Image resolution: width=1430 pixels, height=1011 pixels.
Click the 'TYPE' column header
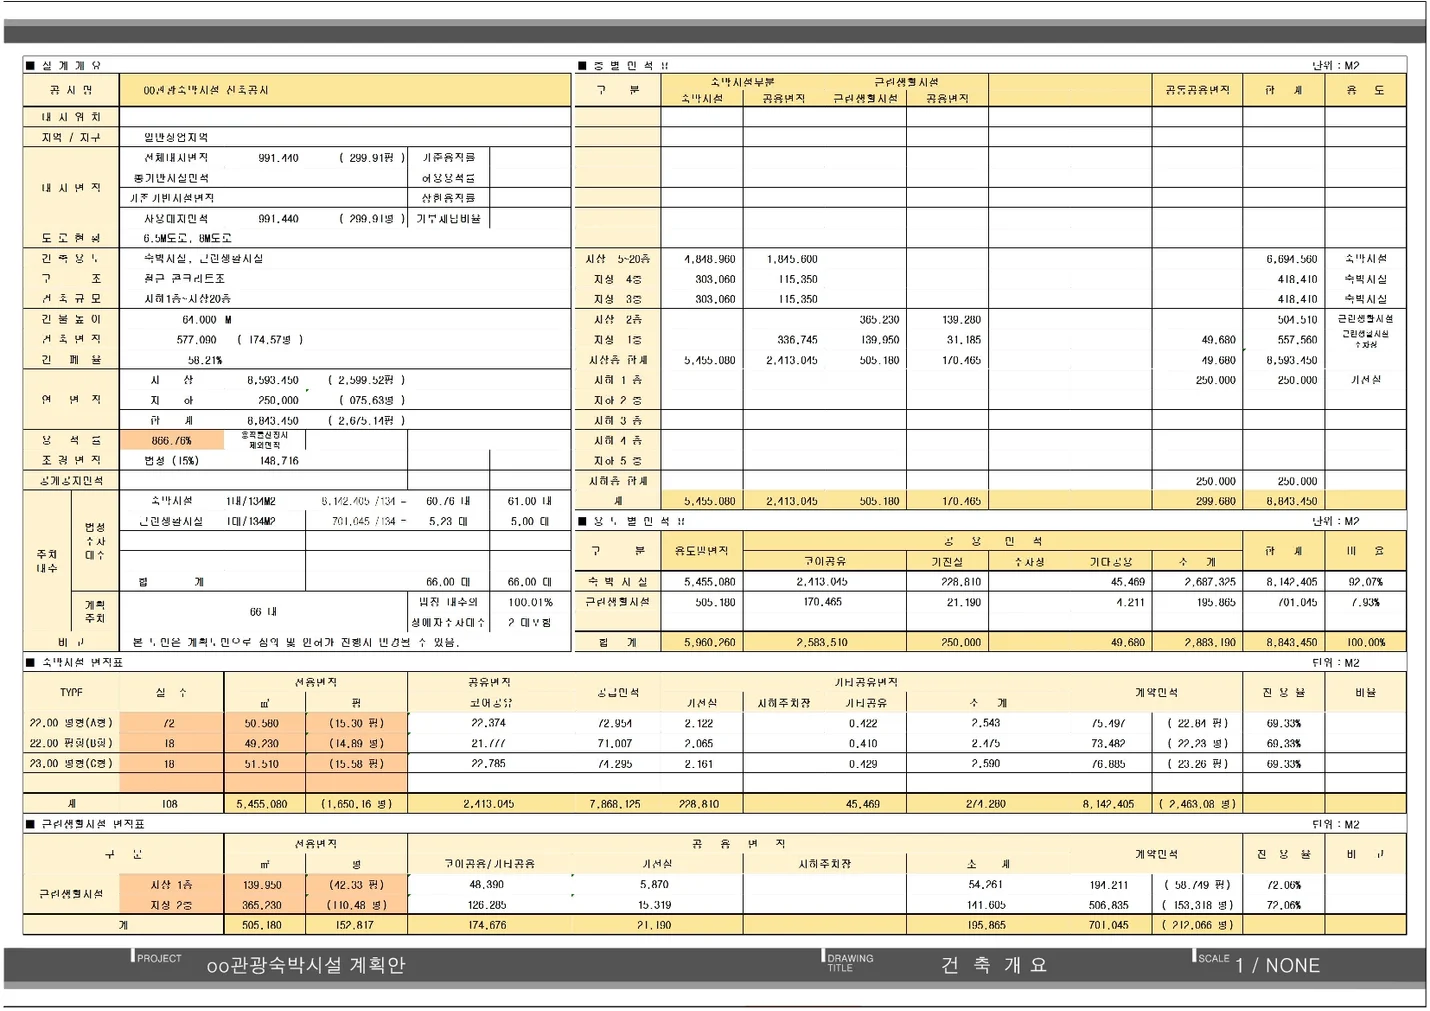pyautogui.click(x=71, y=693)
